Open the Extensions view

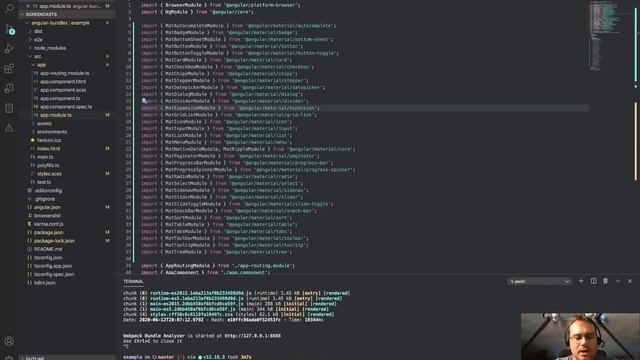pyautogui.click(x=9, y=68)
